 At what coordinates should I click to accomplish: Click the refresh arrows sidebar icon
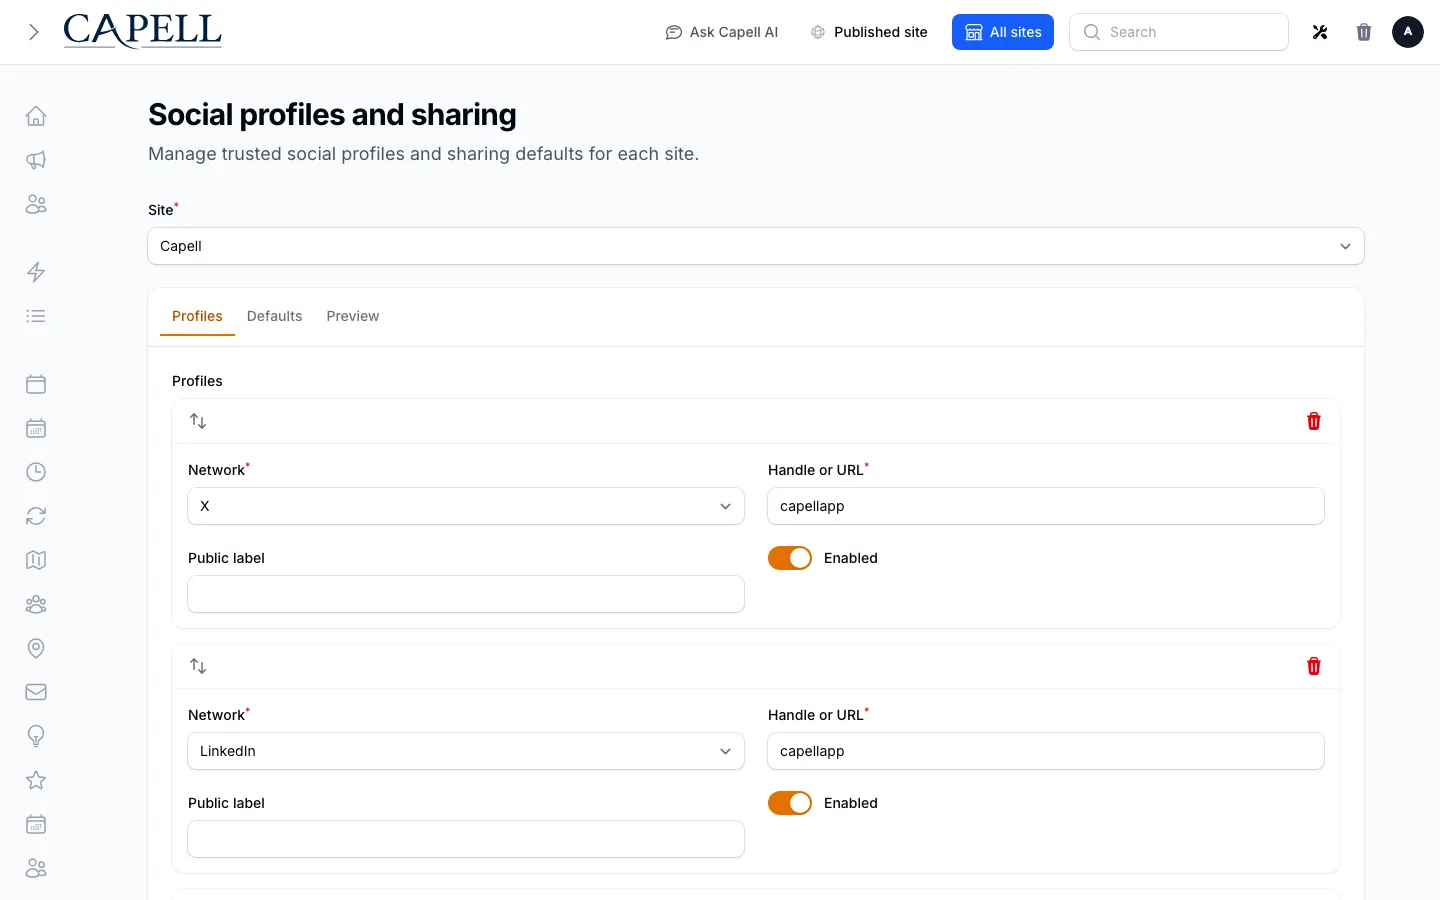36,516
